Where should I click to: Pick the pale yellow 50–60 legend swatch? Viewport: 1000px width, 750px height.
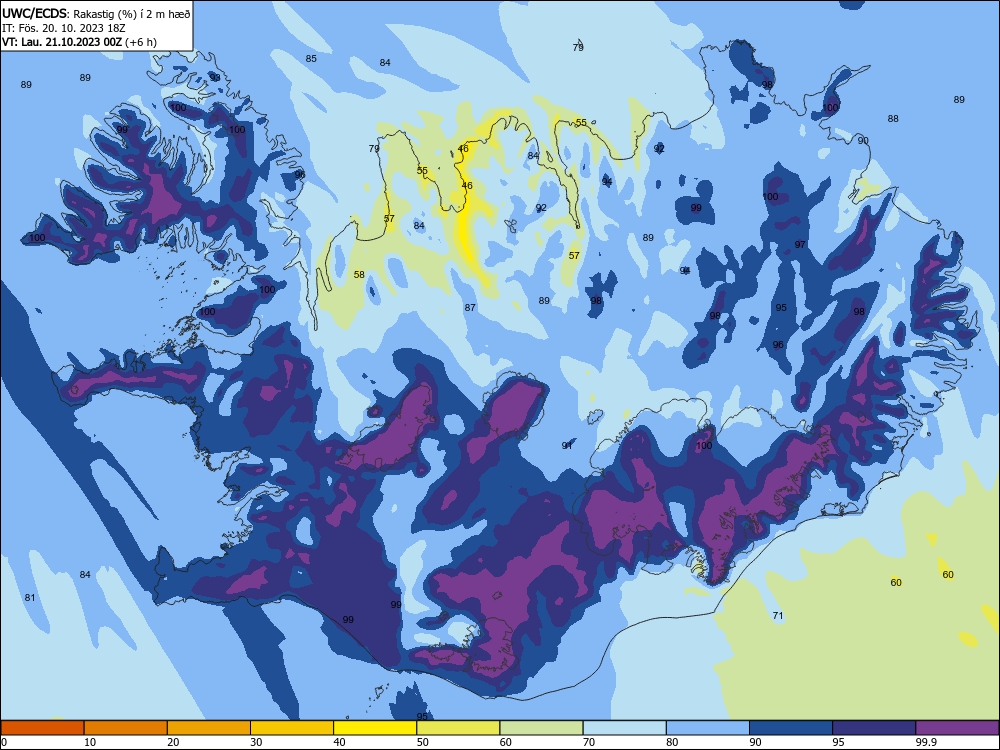pyautogui.click(x=458, y=728)
